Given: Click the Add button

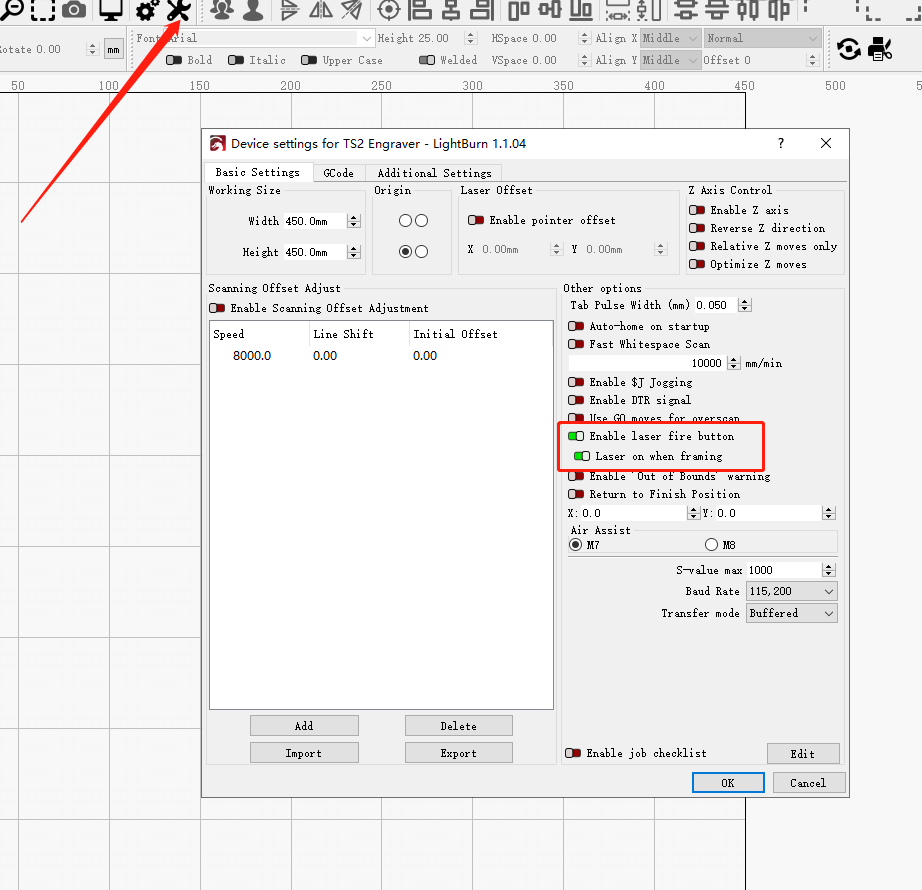Looking at the screenshot, I should point(304,726).
